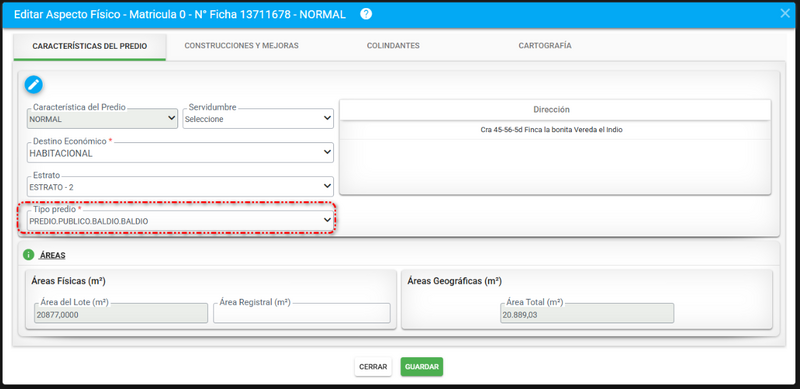The width and height of the screenshot is (800, 389).
Task: Switch to Construcciones y Mejoras tab
Action: pyautogui.click(x=241, y=45)
